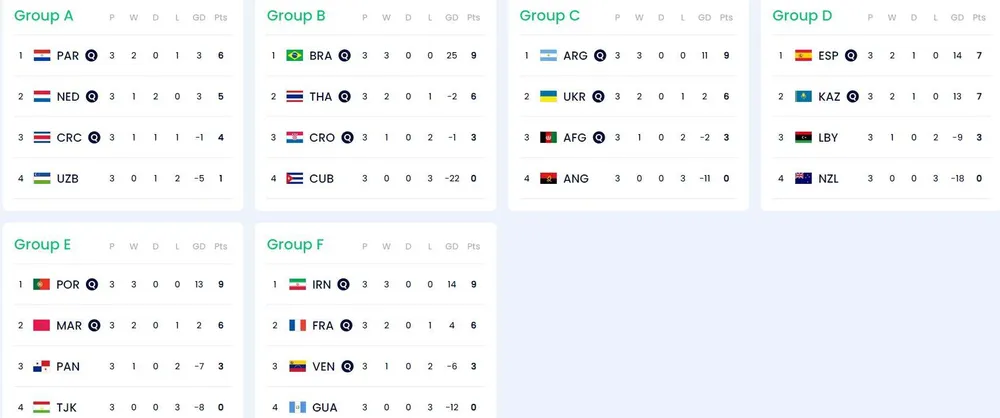
Task: Click the Ukraine flag icon
Action: click(548, 97)
